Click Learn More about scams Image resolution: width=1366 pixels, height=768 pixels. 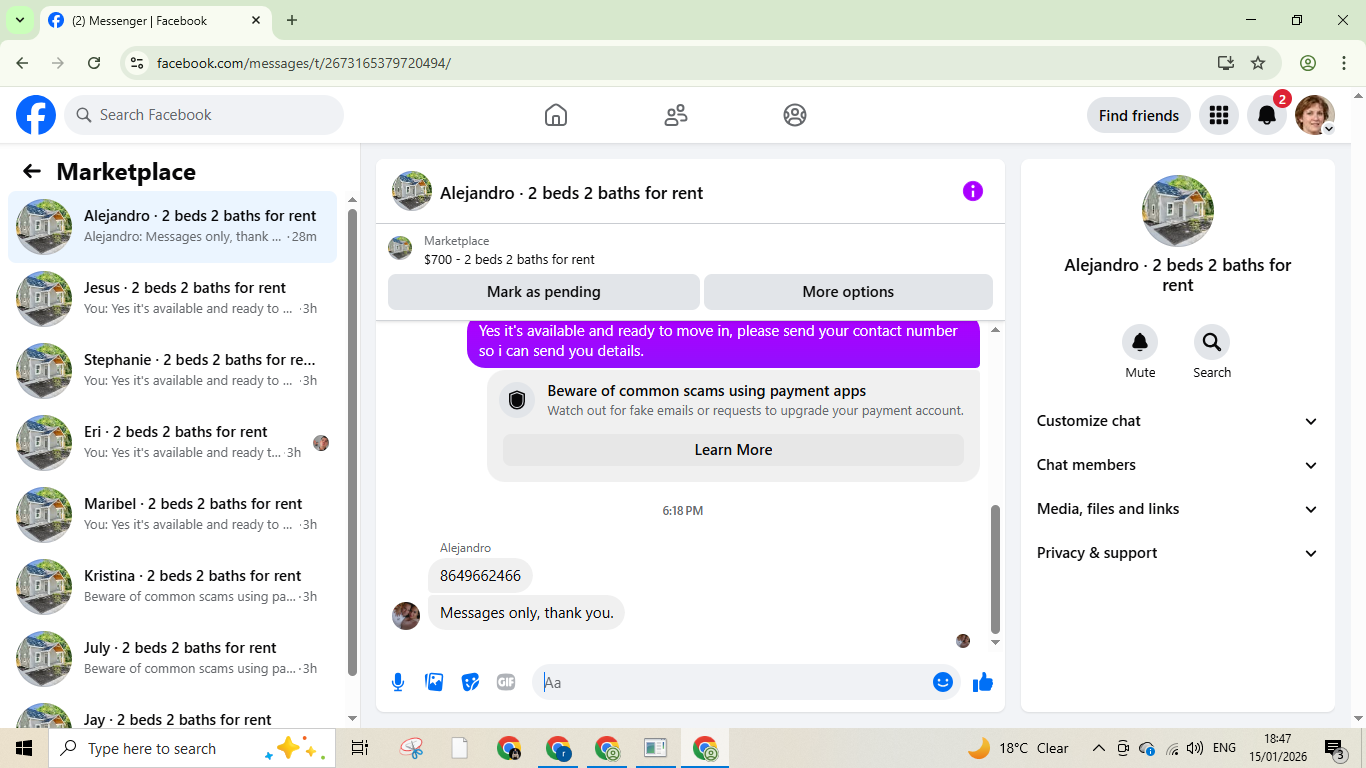[733, 450]
